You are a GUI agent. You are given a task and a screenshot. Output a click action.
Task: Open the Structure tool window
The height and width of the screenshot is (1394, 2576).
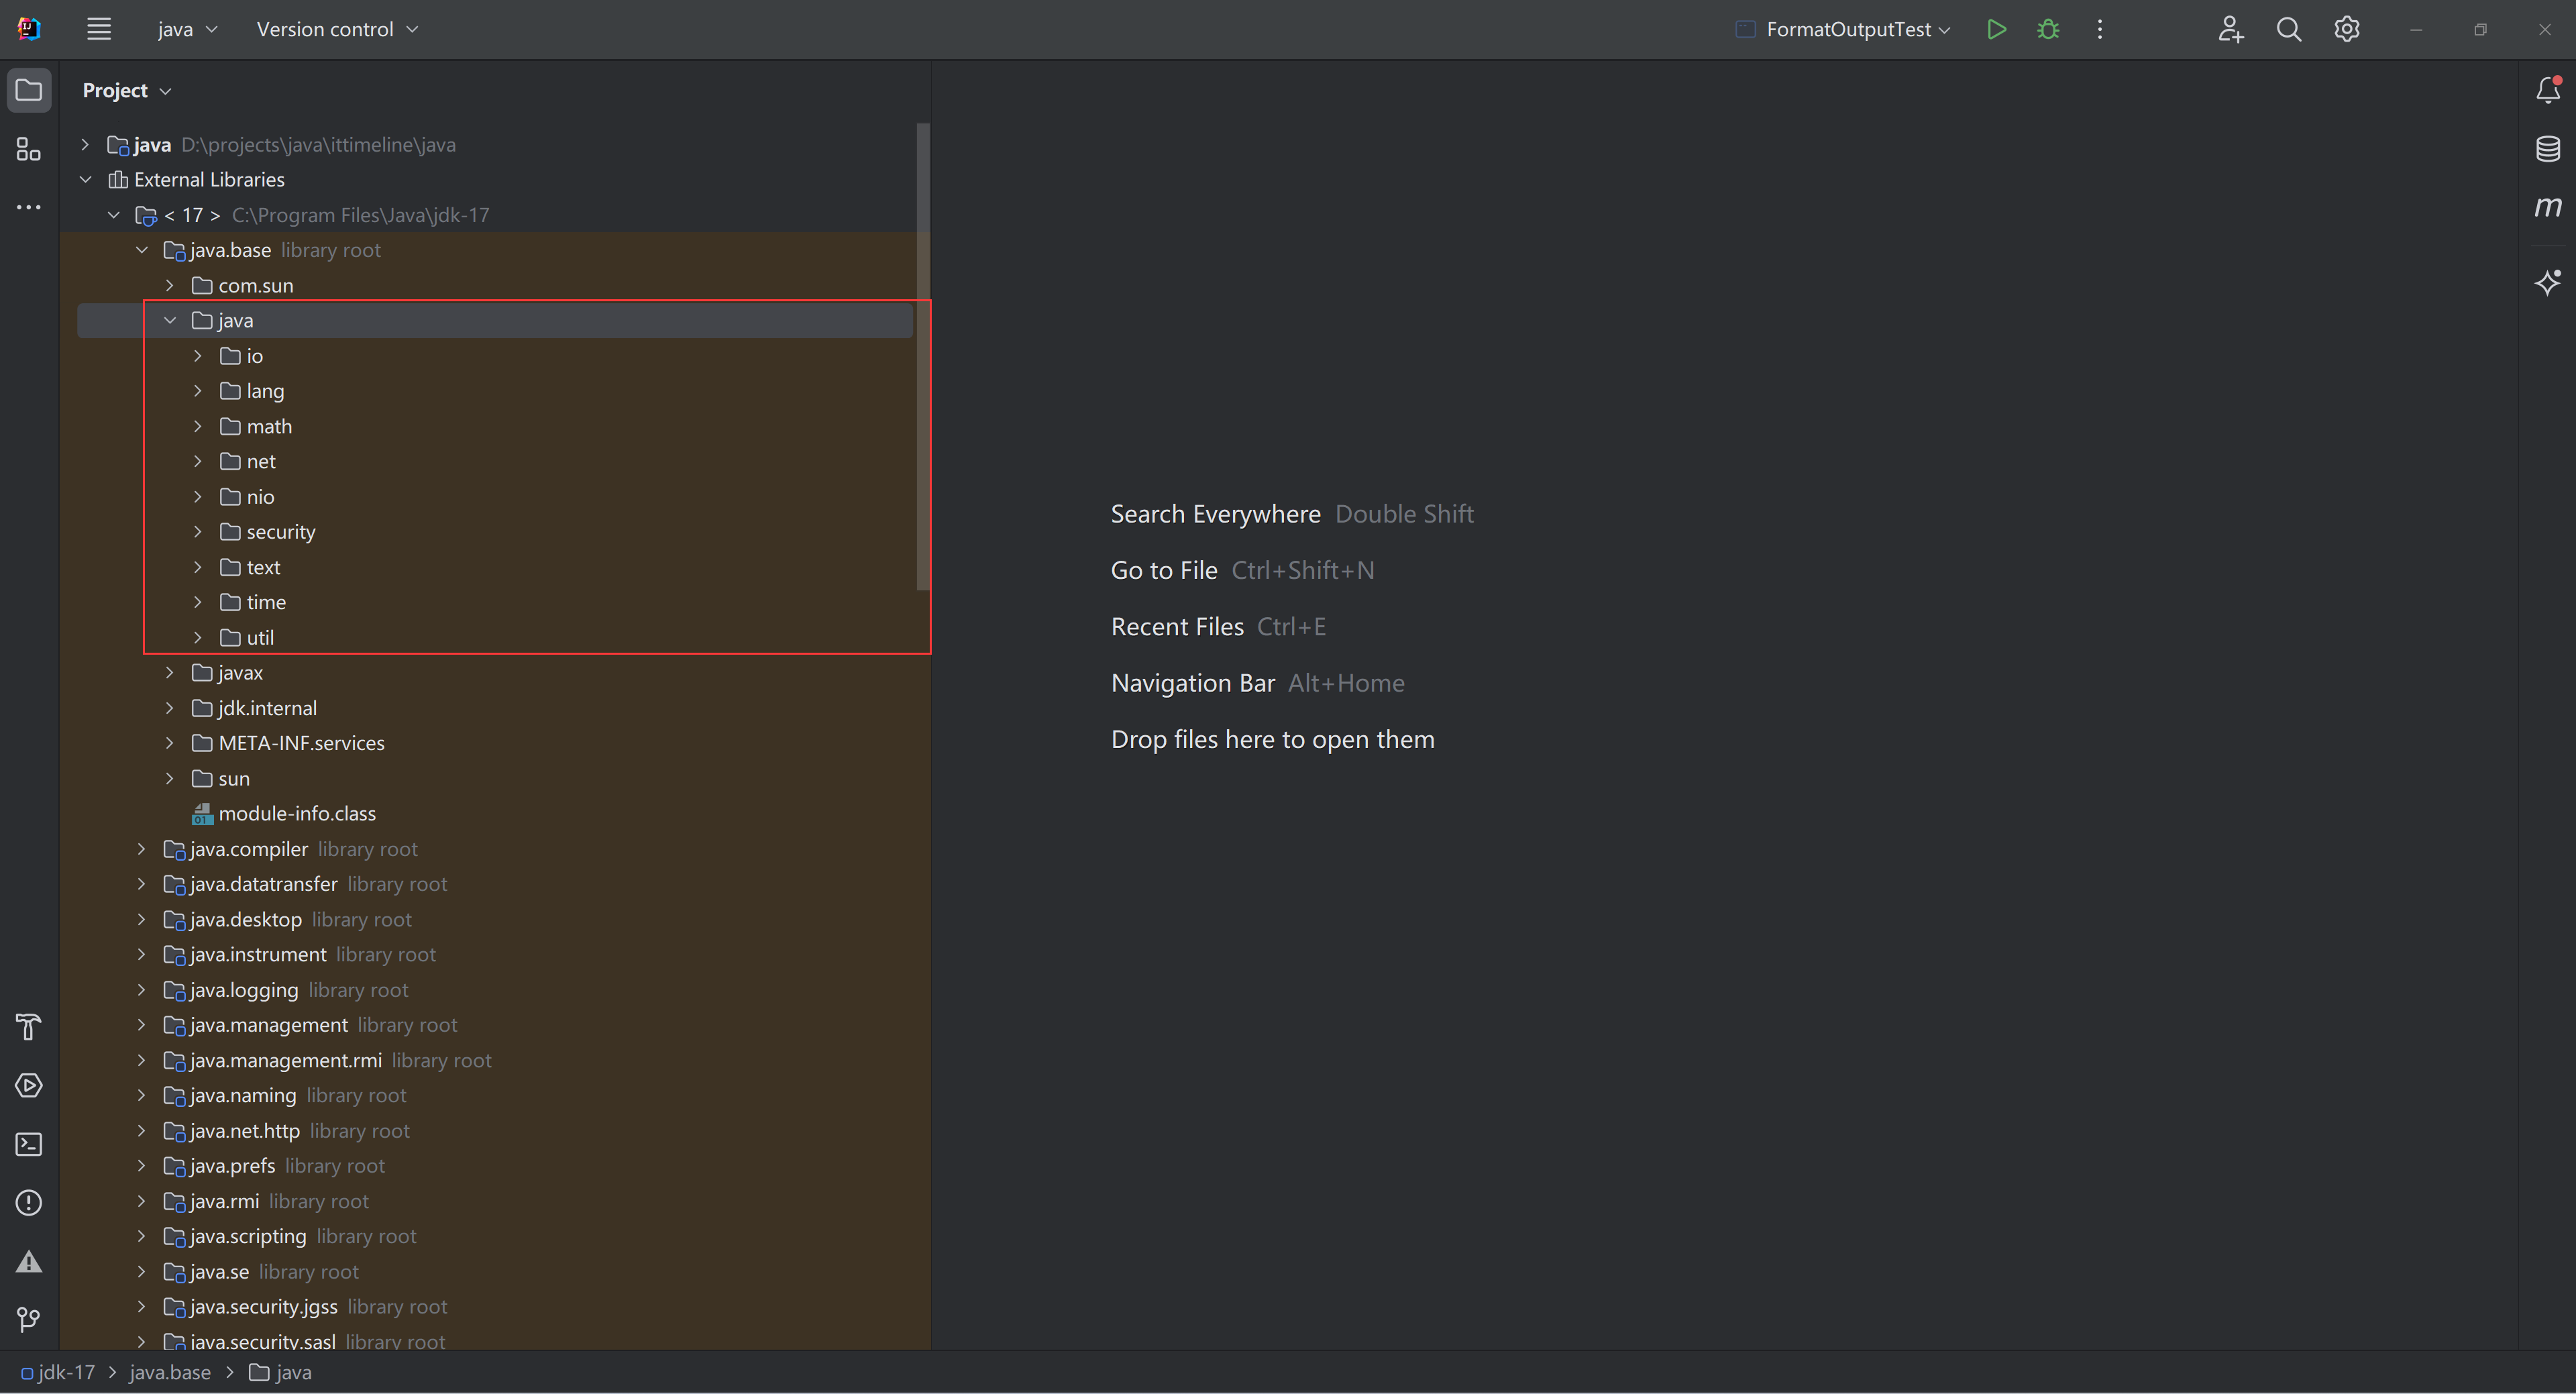29,149
